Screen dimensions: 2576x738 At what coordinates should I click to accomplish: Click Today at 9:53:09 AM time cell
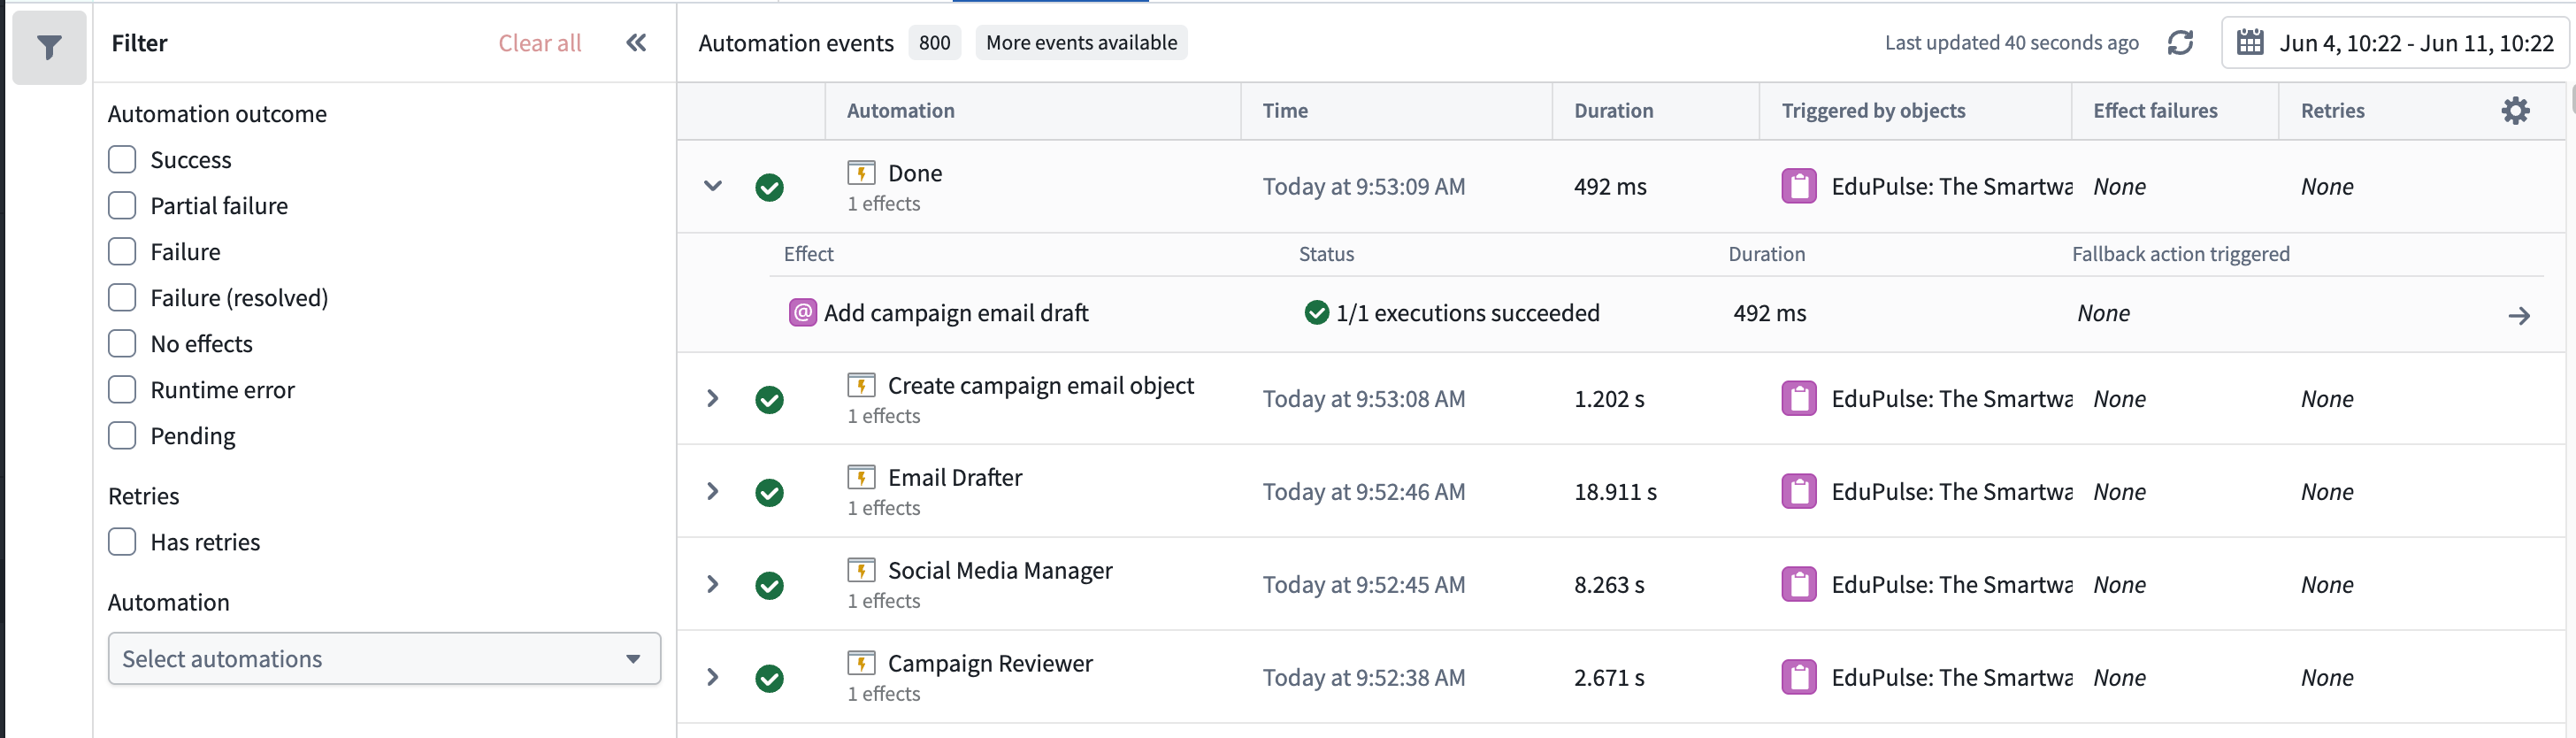(1363, 187)
